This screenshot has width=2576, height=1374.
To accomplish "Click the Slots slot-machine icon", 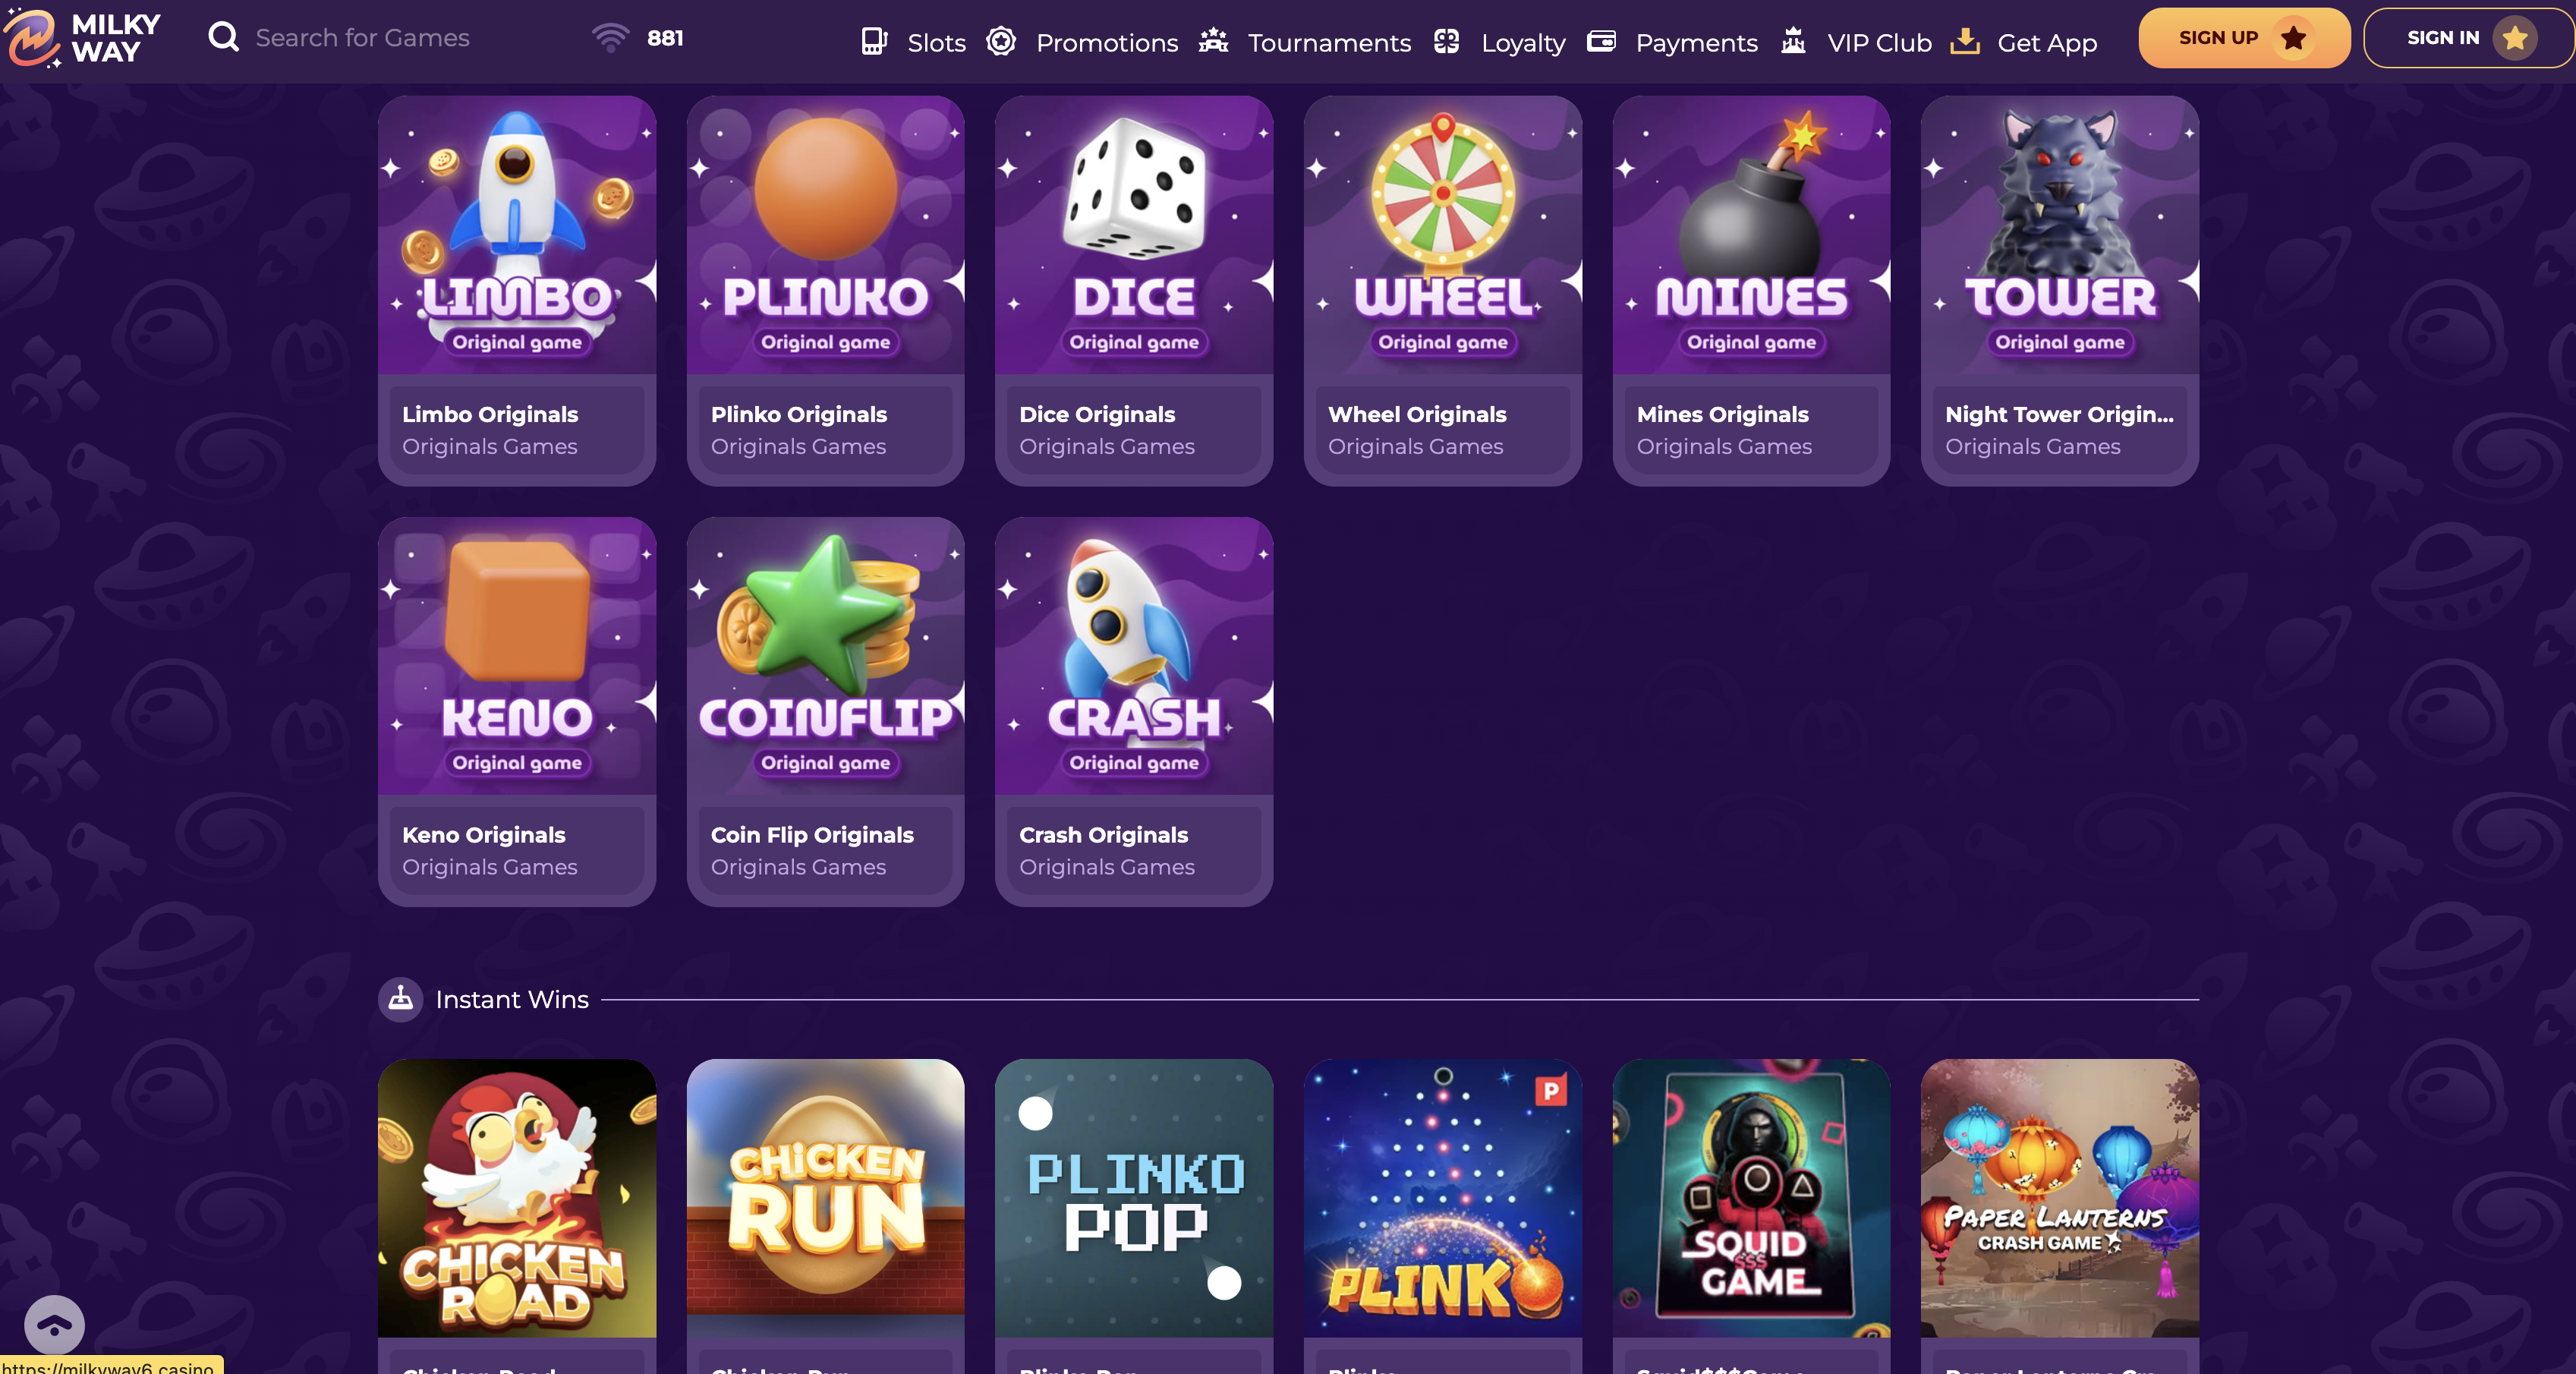I will 874,41.
